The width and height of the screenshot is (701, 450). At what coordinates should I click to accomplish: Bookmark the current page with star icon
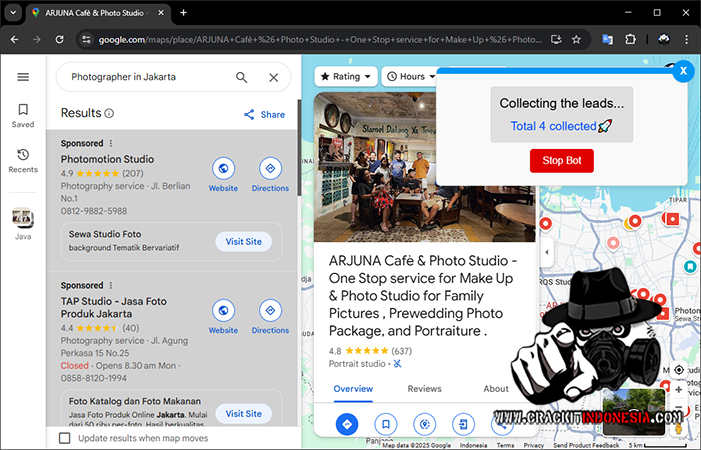(577, 39)
